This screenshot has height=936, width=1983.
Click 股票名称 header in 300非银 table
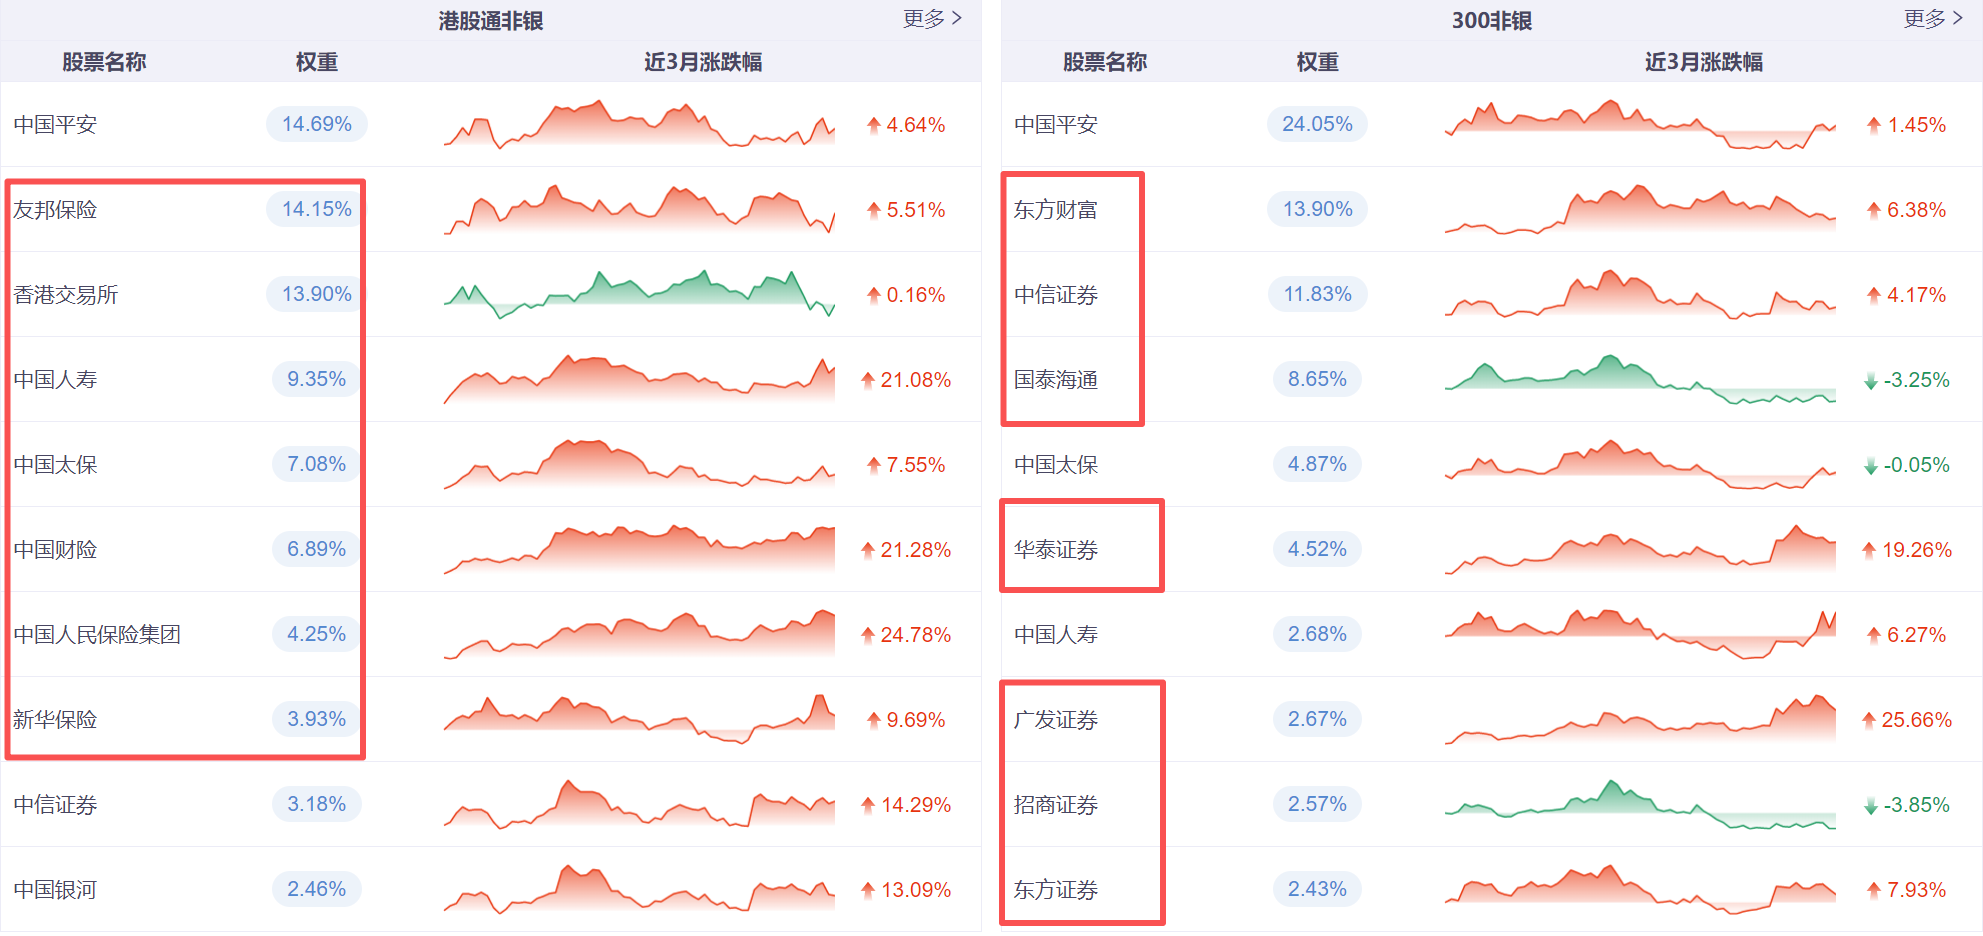coord(1105,62)
